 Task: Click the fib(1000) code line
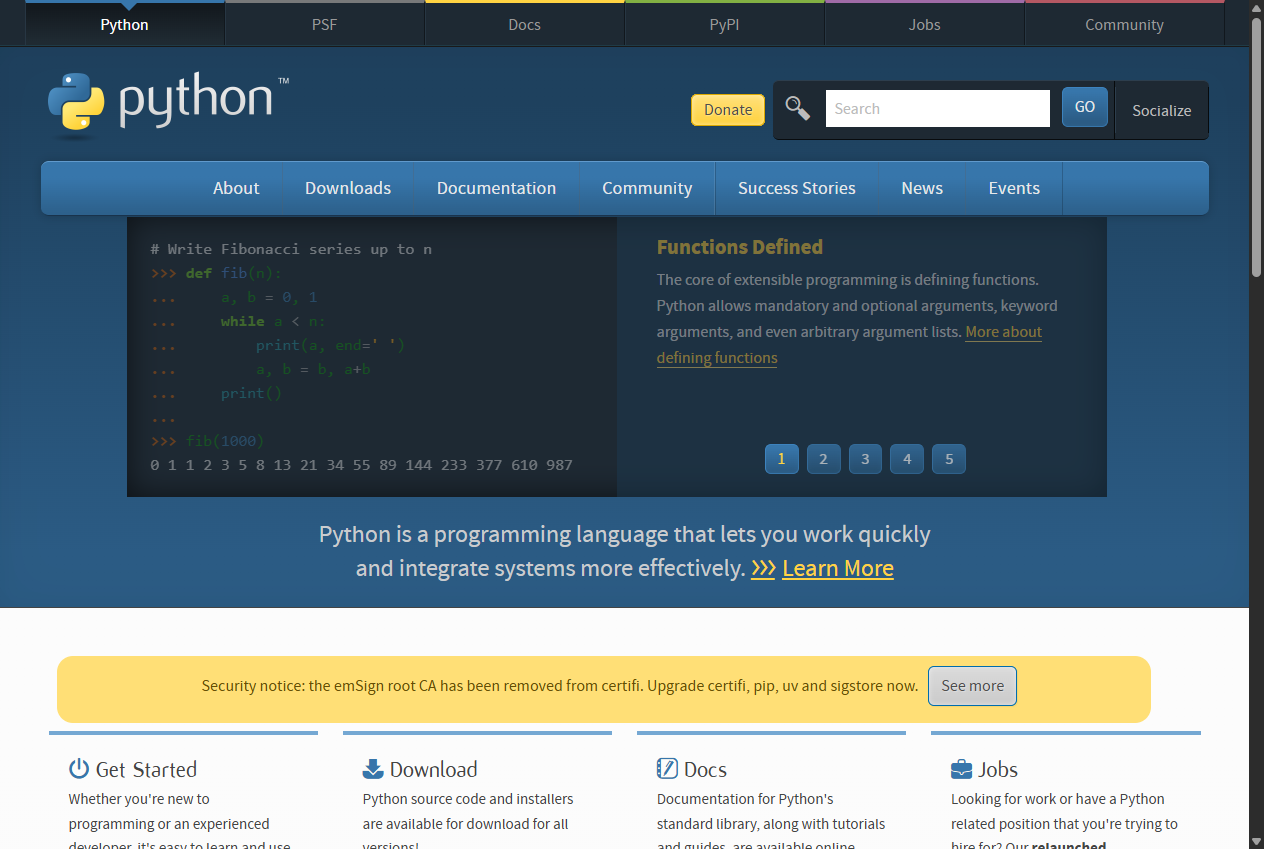207,441
